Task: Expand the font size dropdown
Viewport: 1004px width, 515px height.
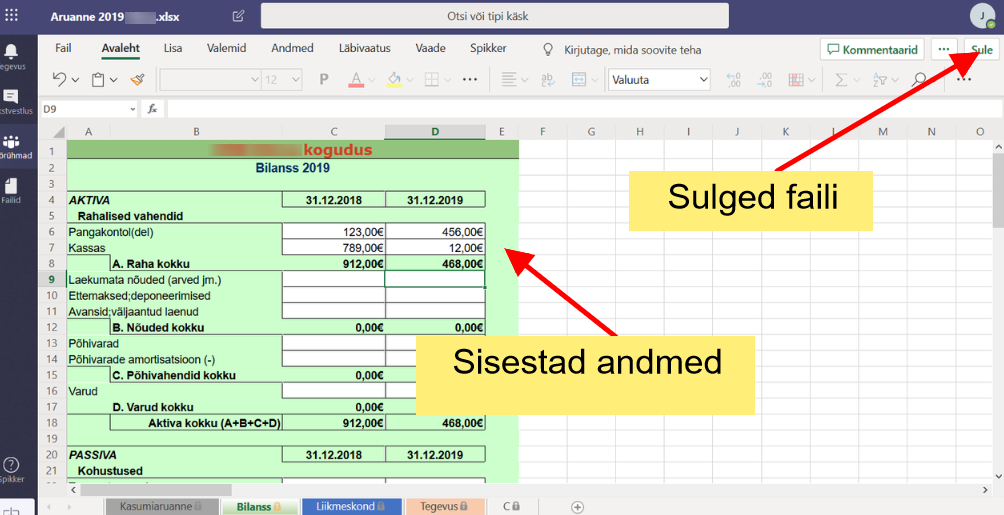Action: click(297, 80)
